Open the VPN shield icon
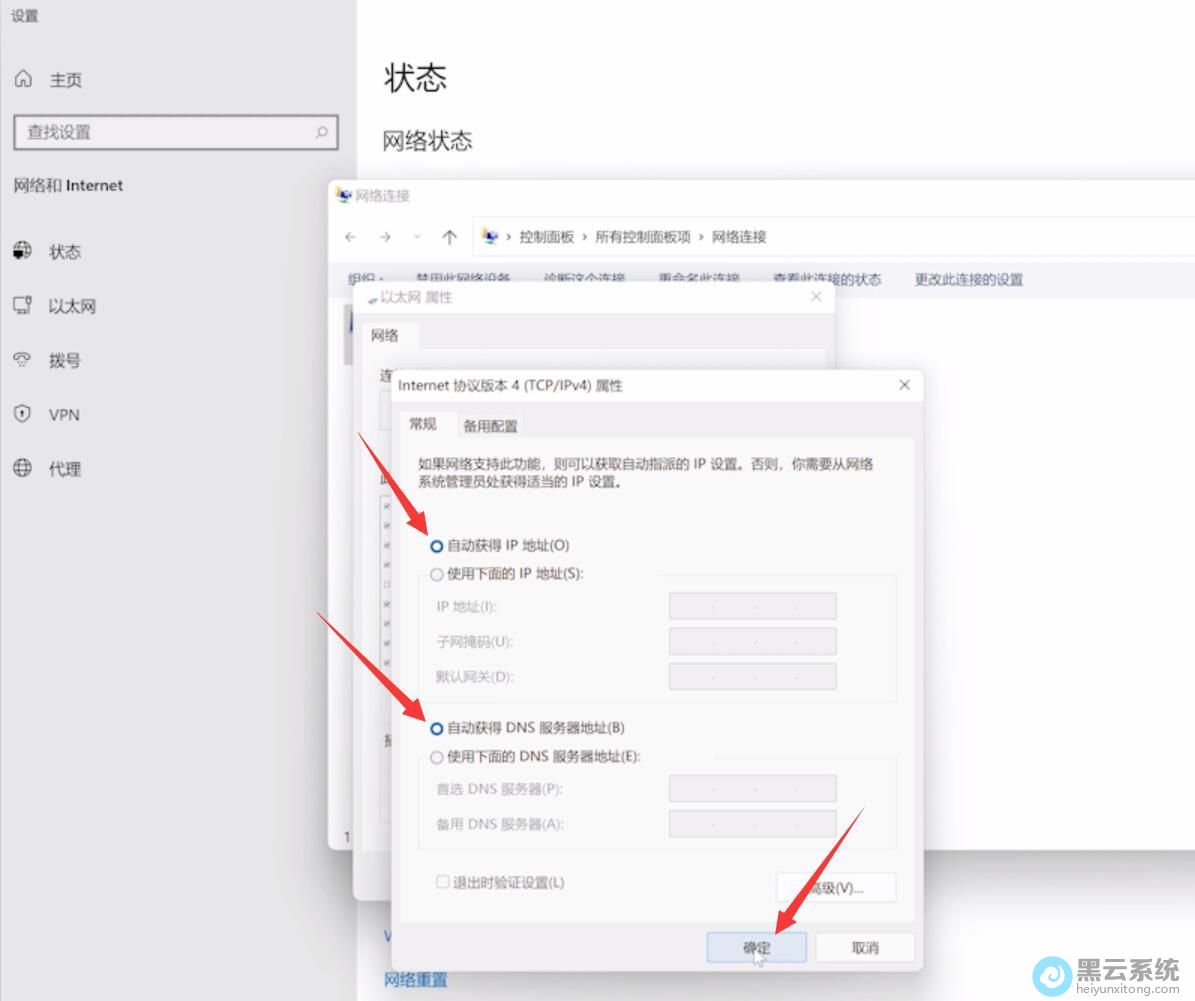Viewport: 1195px width, 1001px height. coord(23,414)
